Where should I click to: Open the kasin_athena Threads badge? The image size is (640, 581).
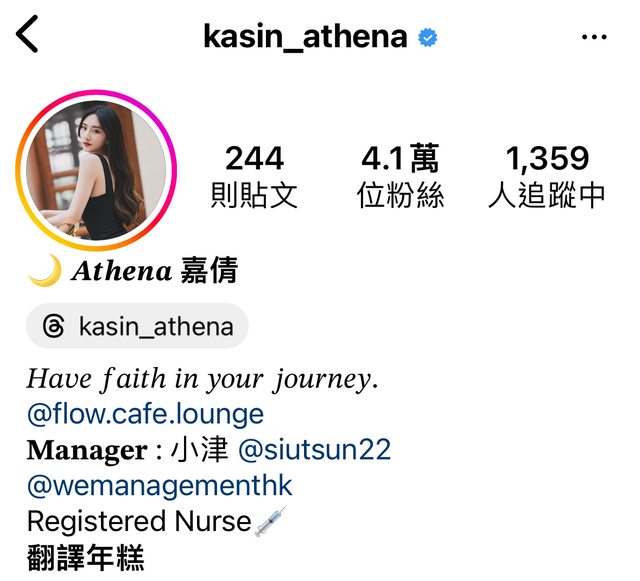tap(138, 326)
